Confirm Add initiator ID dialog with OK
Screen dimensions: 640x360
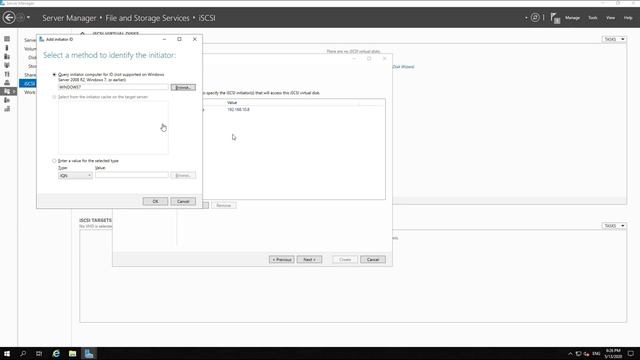155,201
